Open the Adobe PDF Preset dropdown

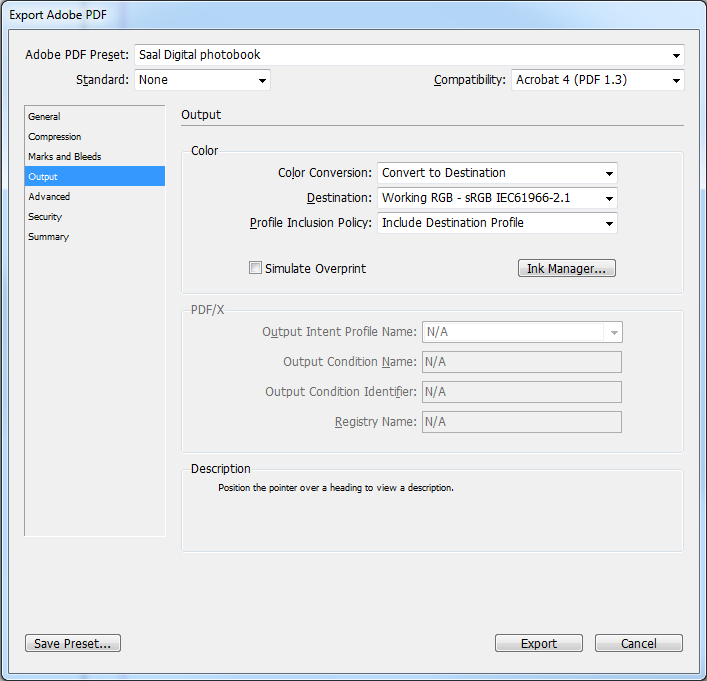pyautogui.click(x=409, y=55)
